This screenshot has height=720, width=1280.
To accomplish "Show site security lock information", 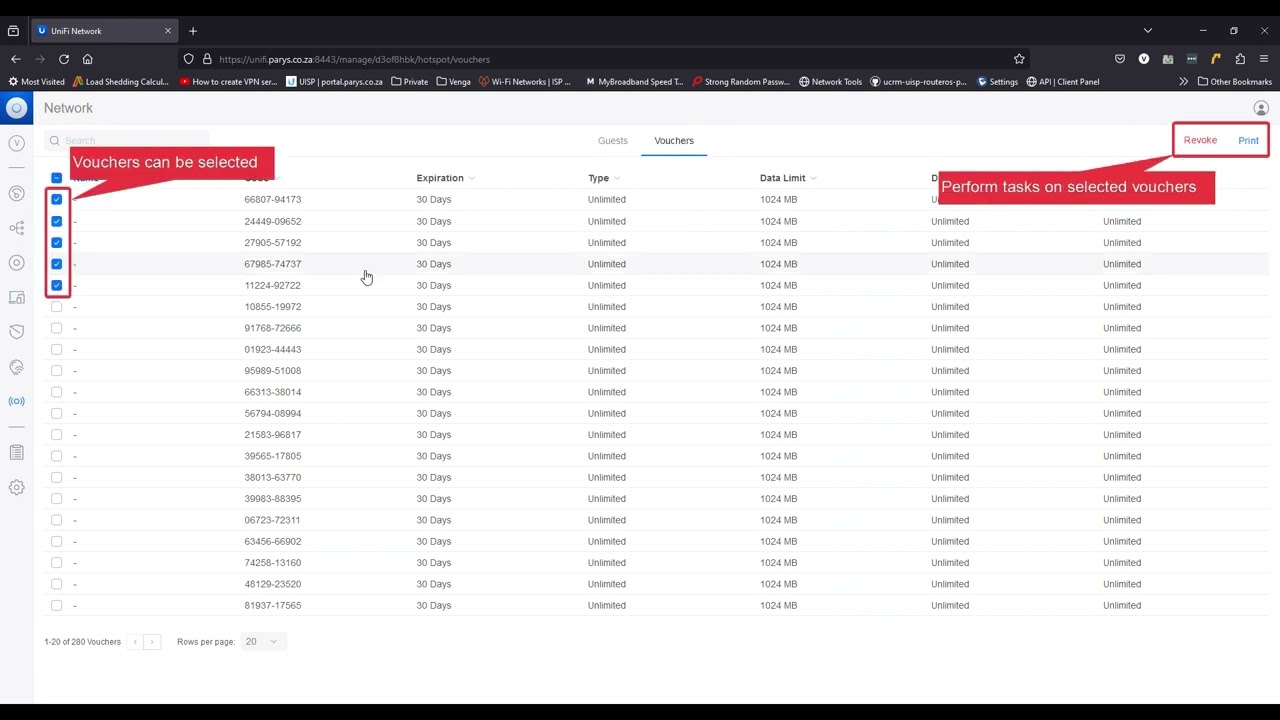I will coord(207,59).
